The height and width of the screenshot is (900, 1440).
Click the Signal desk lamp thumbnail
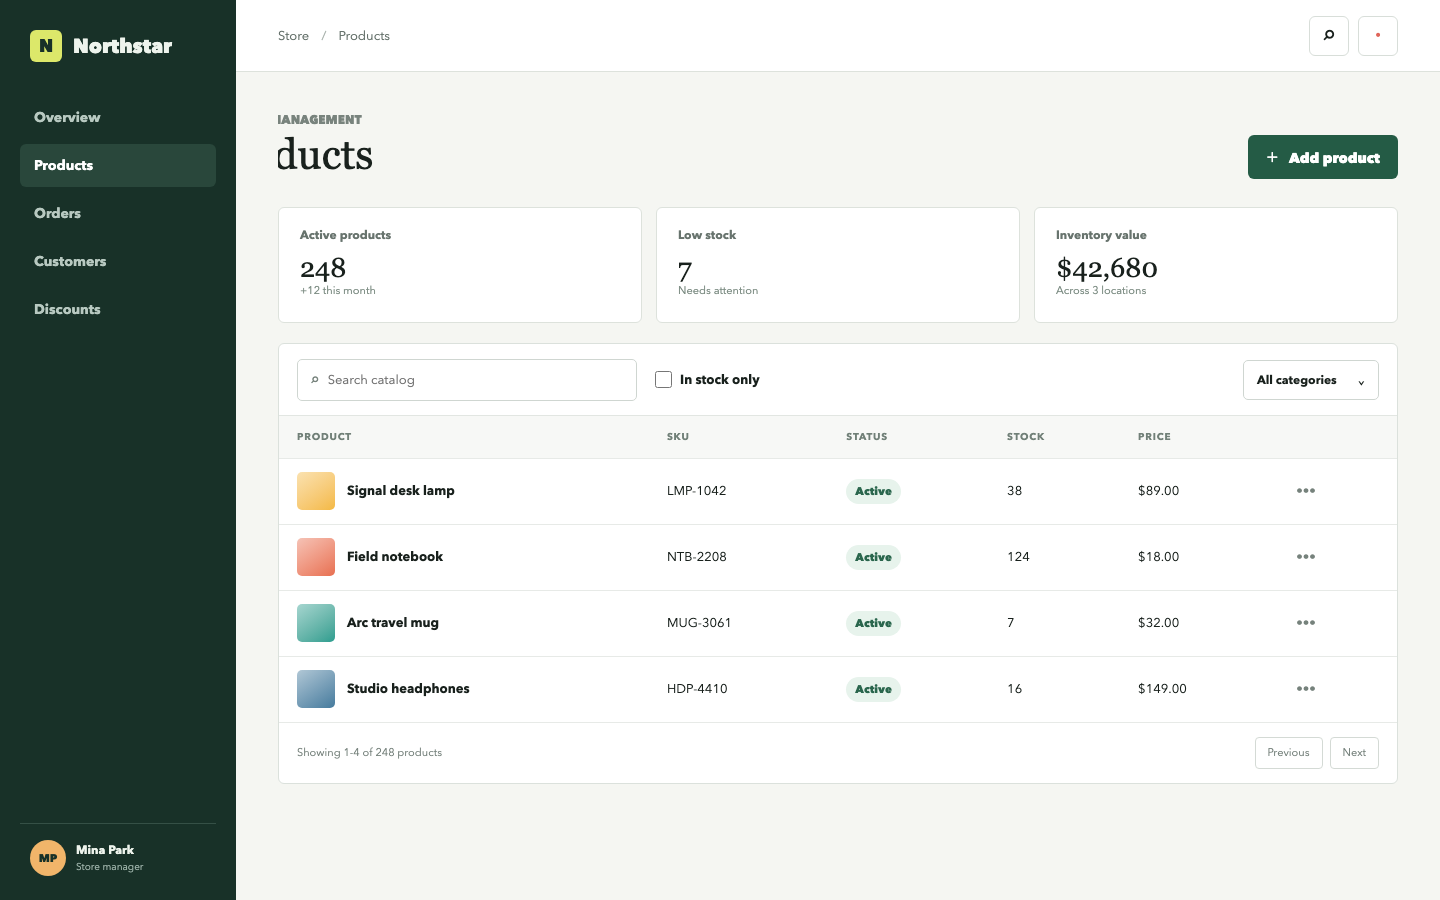point(316,491)
